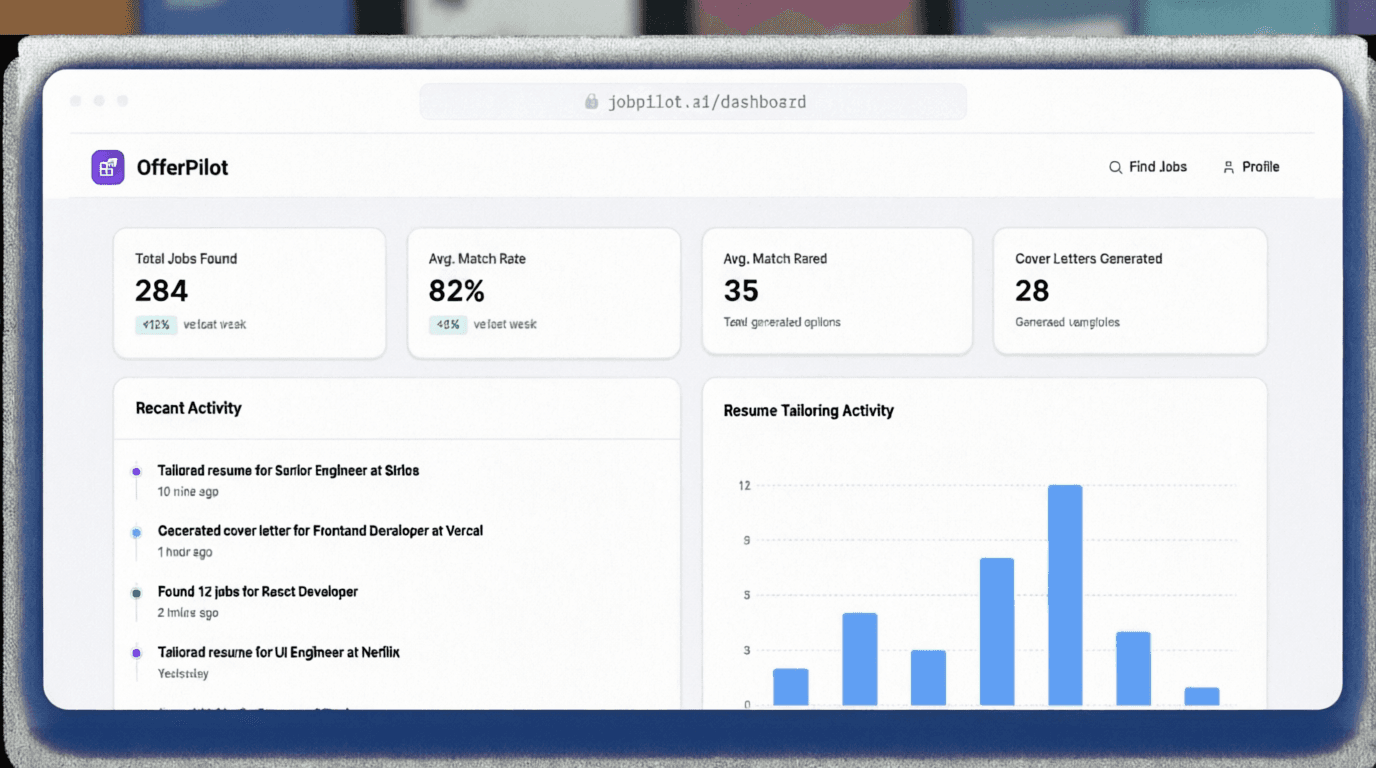
Task: Click the lock icon in address bar
Action: [x=592, y=102]
